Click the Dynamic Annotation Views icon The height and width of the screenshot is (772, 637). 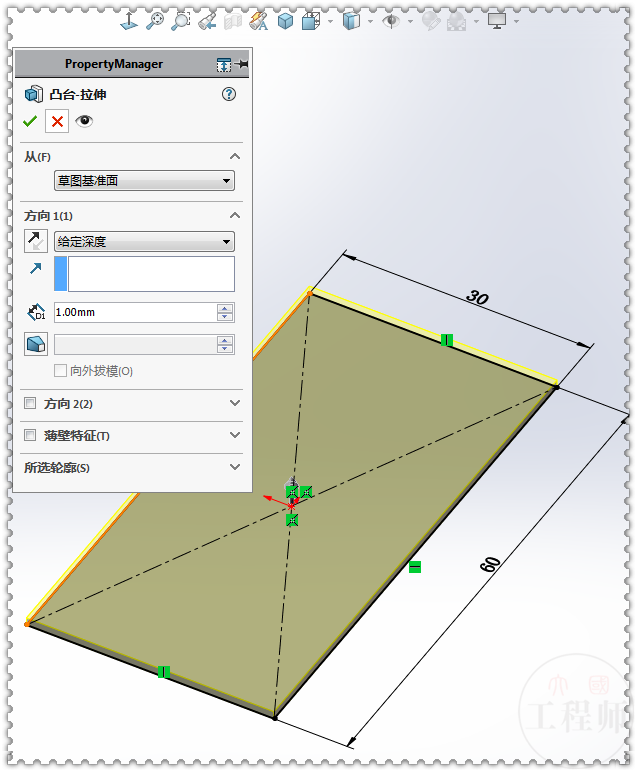[x=259, y=21]
